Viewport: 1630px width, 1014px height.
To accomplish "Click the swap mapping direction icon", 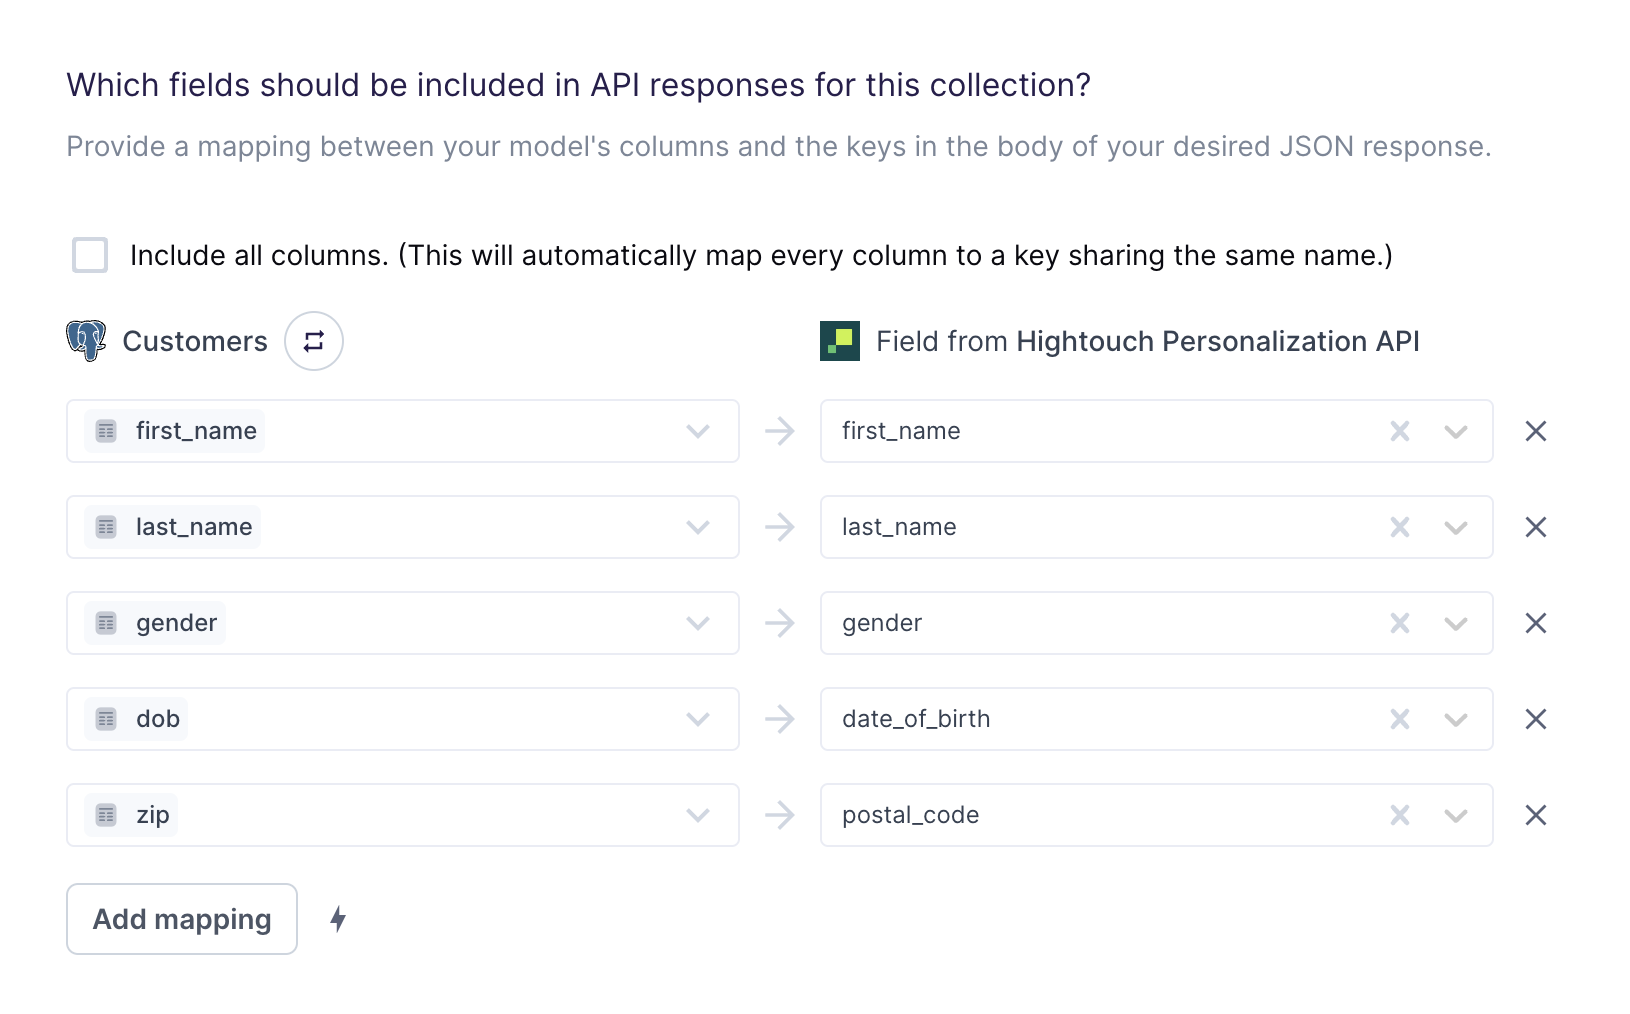I will [x=313, y=341].
